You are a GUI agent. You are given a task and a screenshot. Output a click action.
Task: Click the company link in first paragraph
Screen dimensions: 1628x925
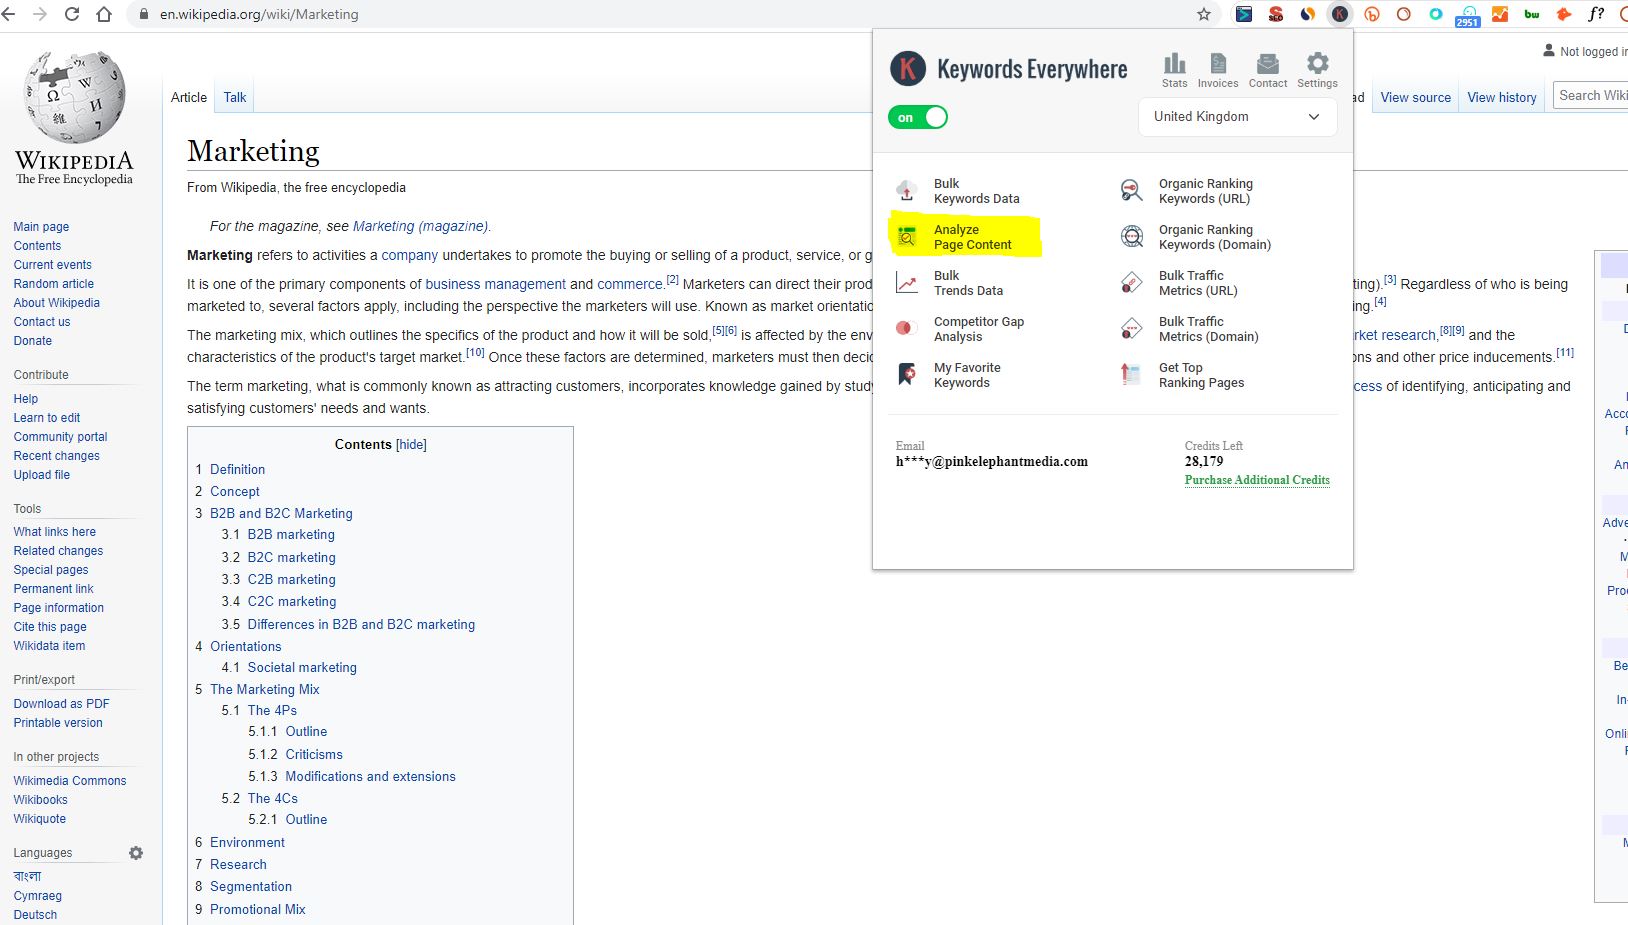pyautogui.click(x=410, y=255)
